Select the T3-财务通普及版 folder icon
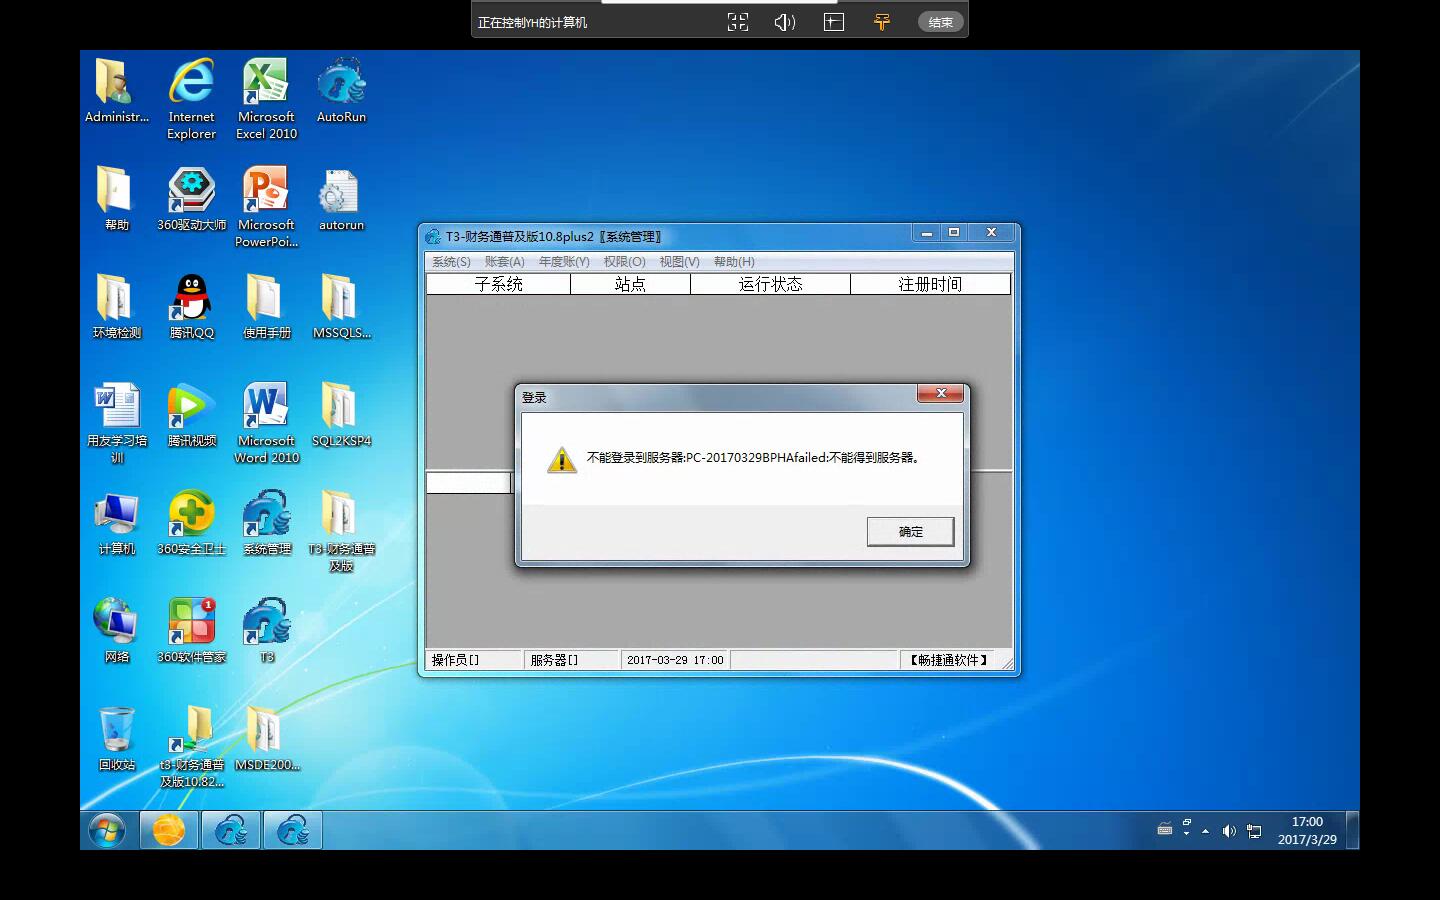This screenshot has height=900, width=1440. point(341,531)
